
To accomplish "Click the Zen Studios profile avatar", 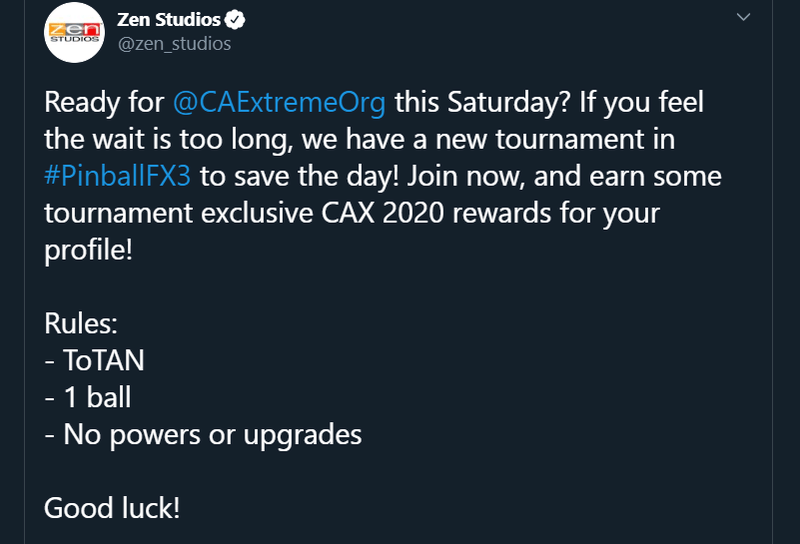I will click(75, 35).
